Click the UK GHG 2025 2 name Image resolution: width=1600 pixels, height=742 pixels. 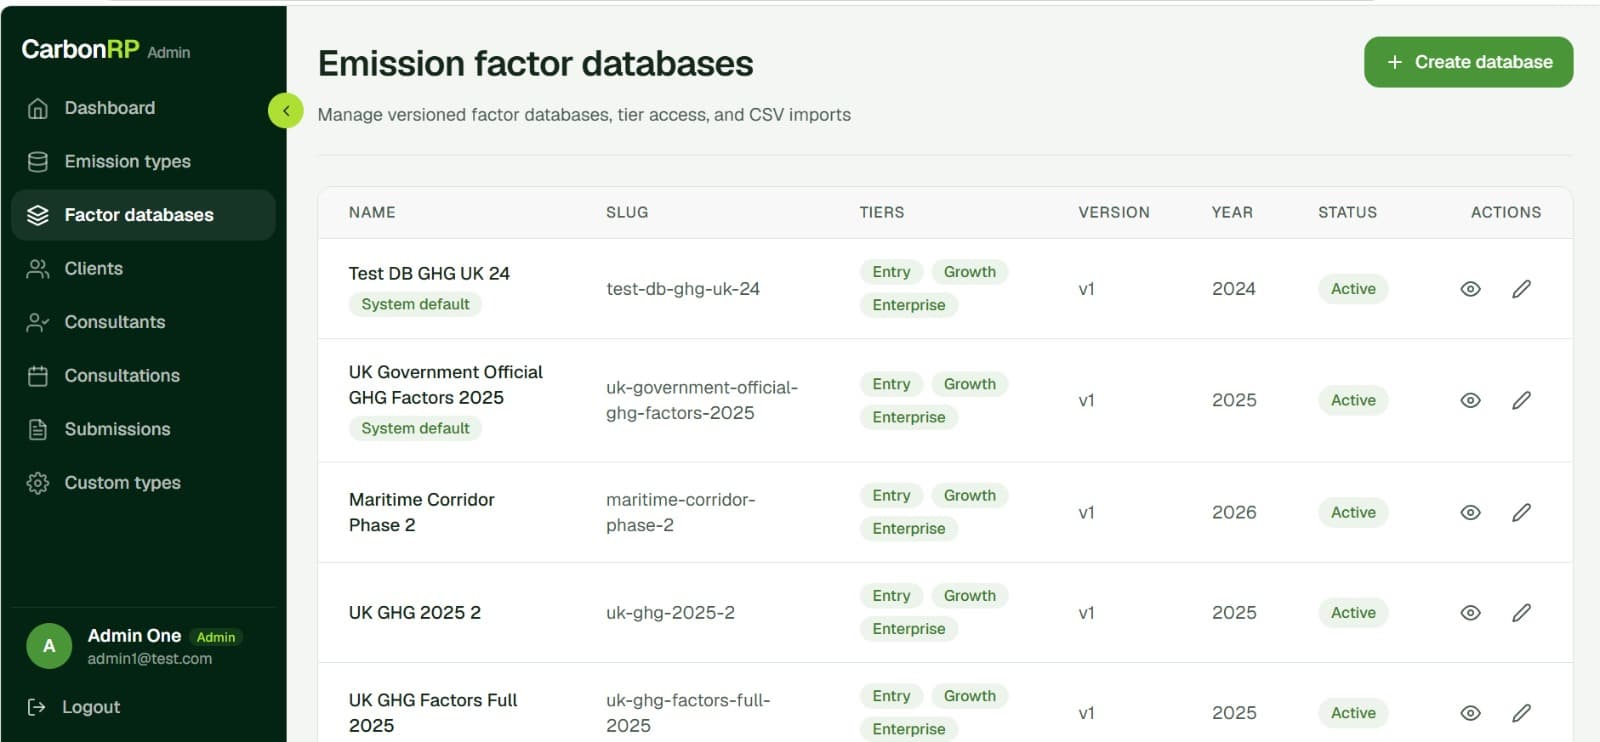point(414,612)
